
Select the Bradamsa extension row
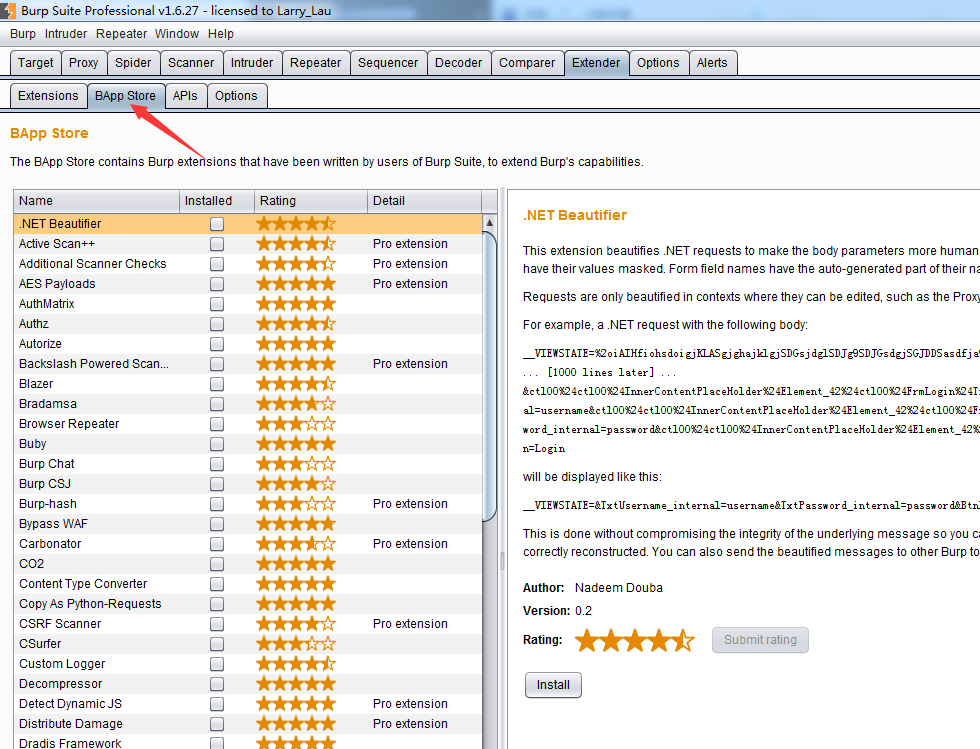[248, 404]
